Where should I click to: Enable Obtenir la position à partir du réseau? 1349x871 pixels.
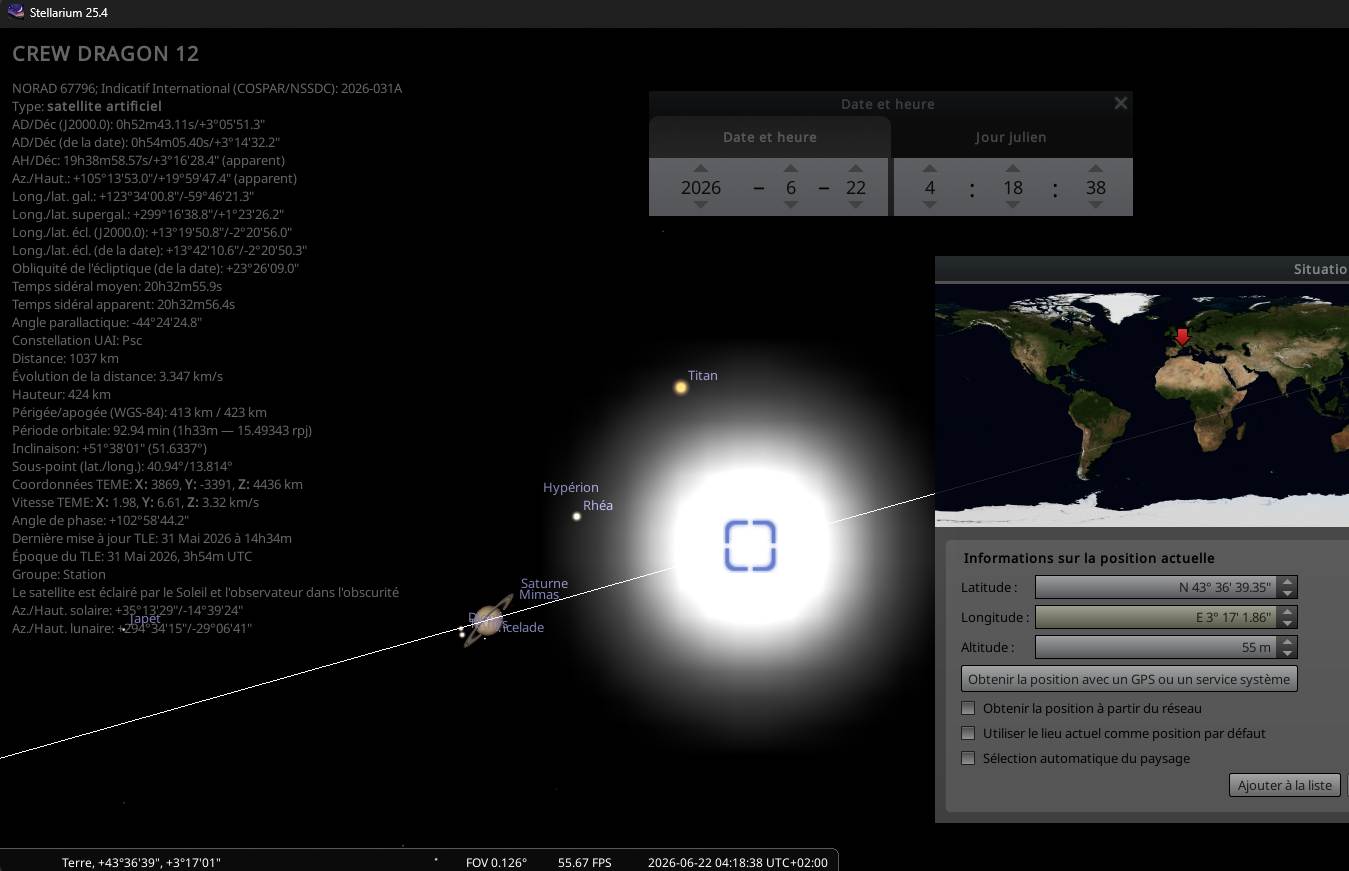click(x=968, y=708)
